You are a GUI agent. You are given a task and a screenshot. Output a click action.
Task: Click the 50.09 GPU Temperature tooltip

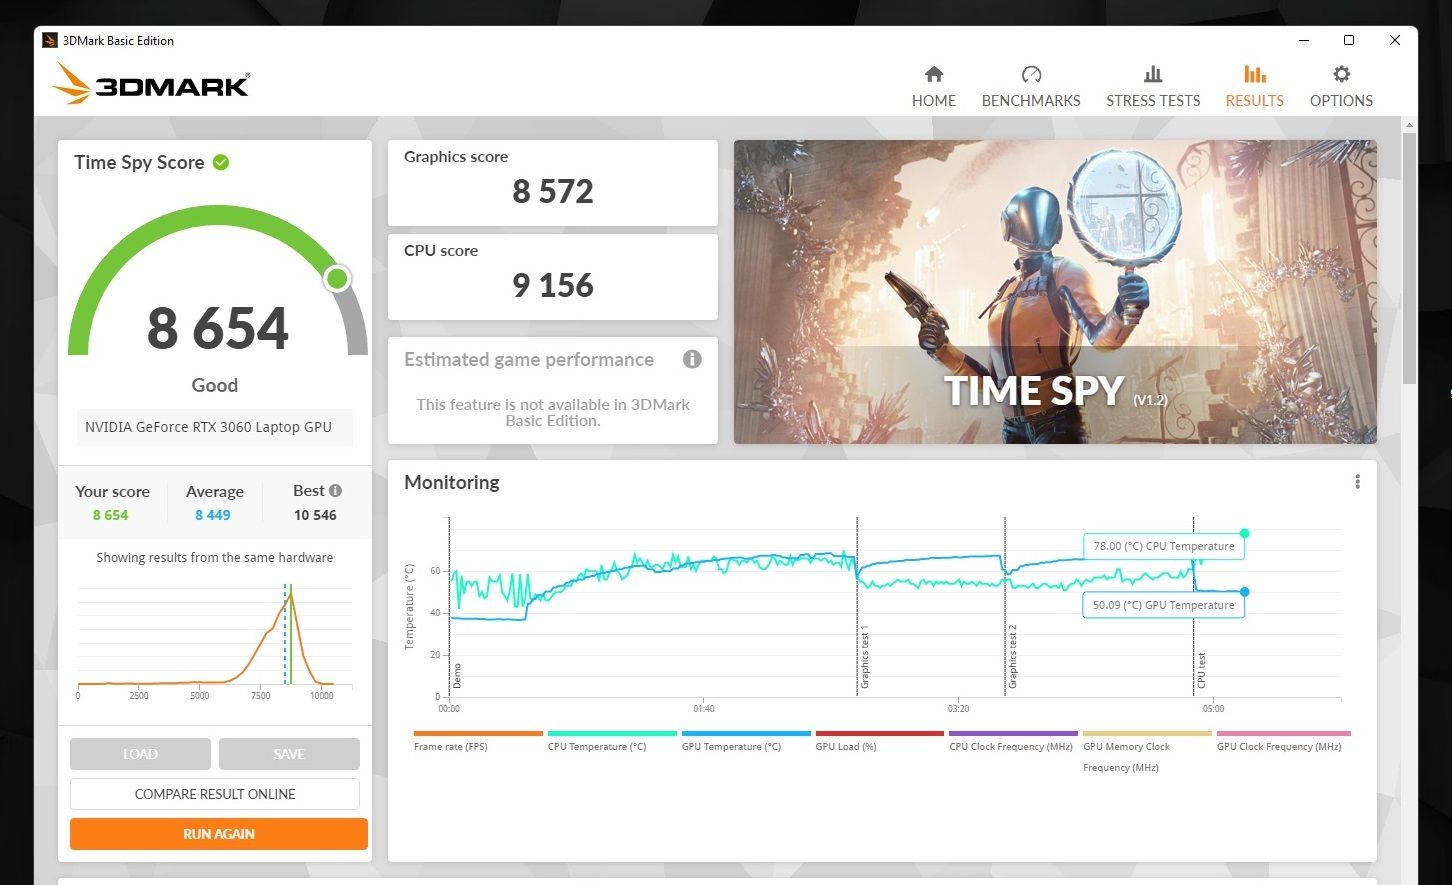point(1164,605)
